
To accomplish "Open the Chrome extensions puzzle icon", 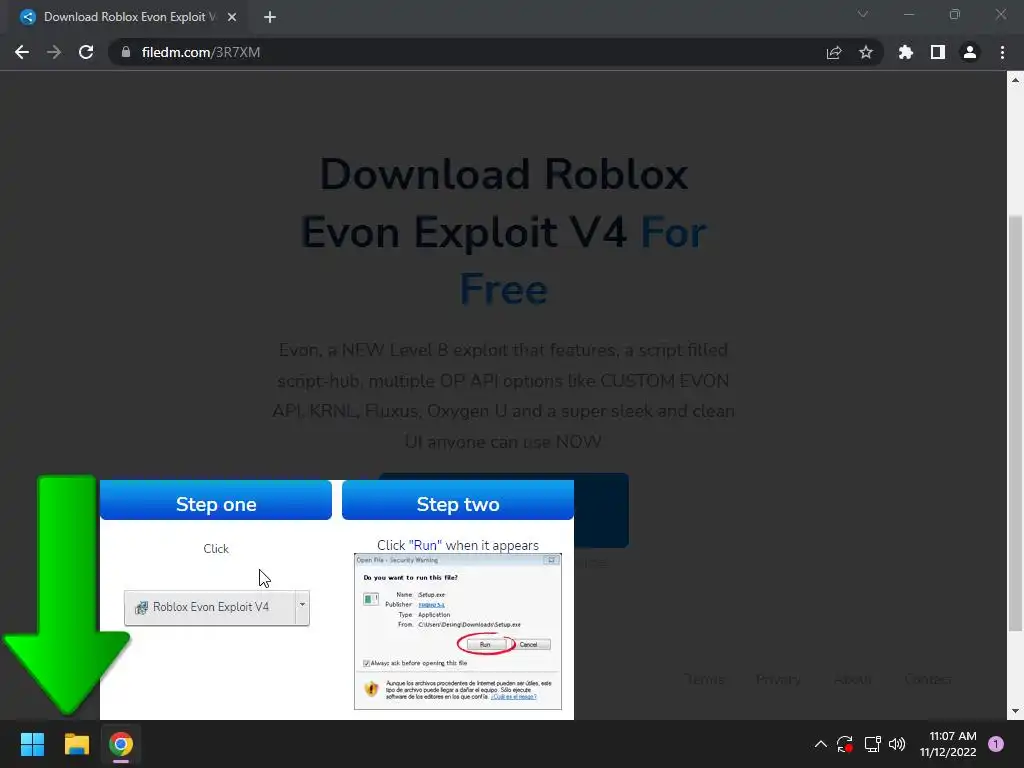I will [x=906, y=52].
